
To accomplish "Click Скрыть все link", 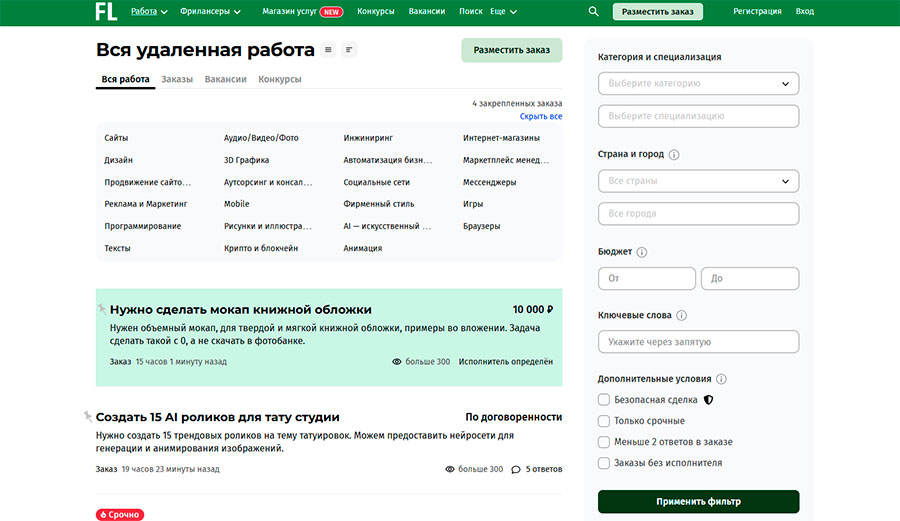I will coord(541,116).
